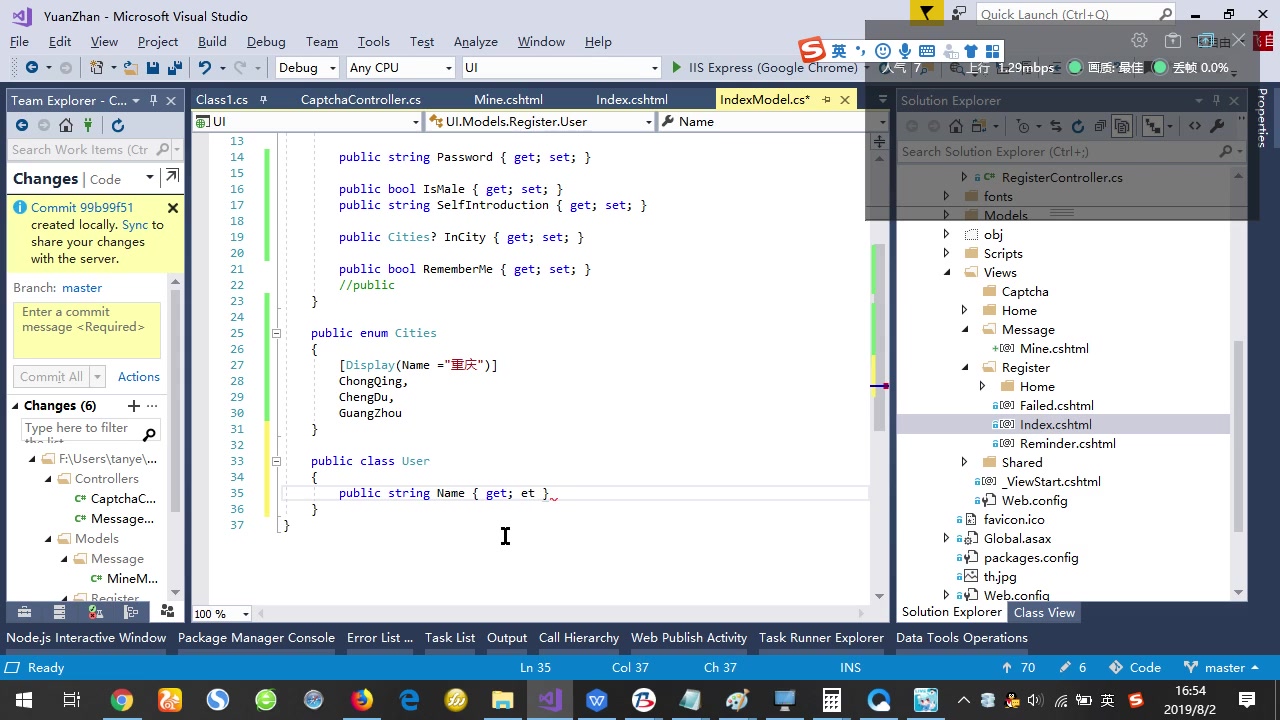Image resolution: width=1280 pixels, height=720 pixels.
Task: Click Navigate Backward toolbar arrow
Action: (x=32, y=67)
